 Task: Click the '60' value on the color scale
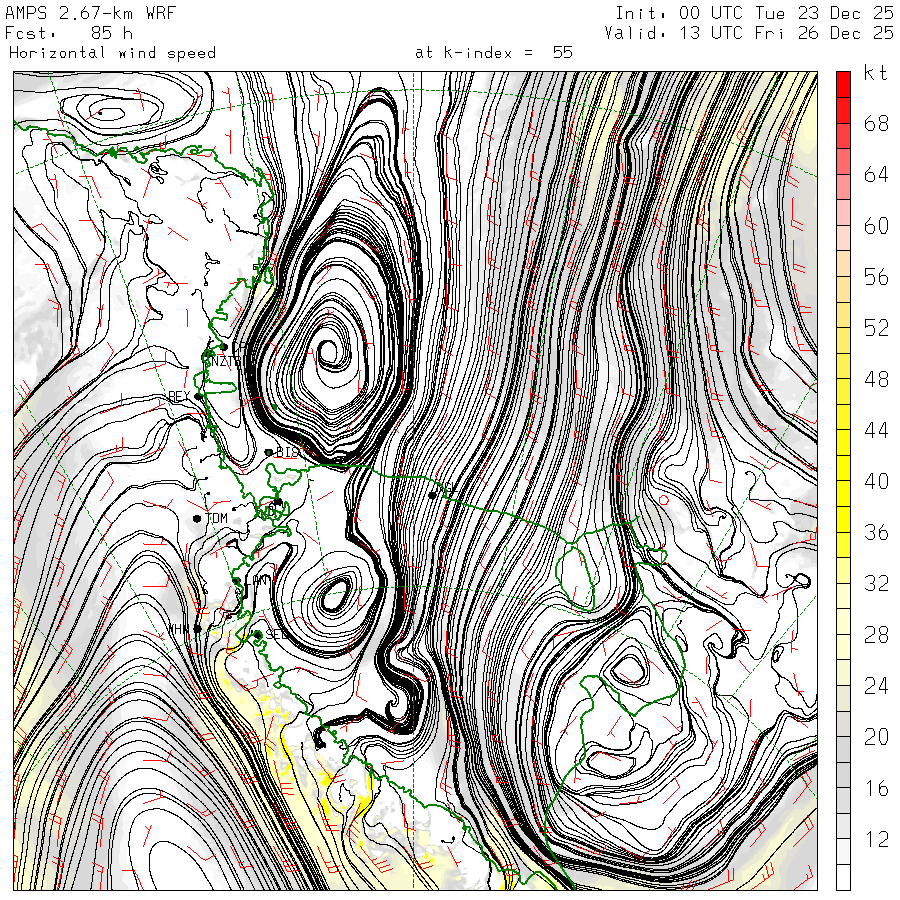coord(876,226)
